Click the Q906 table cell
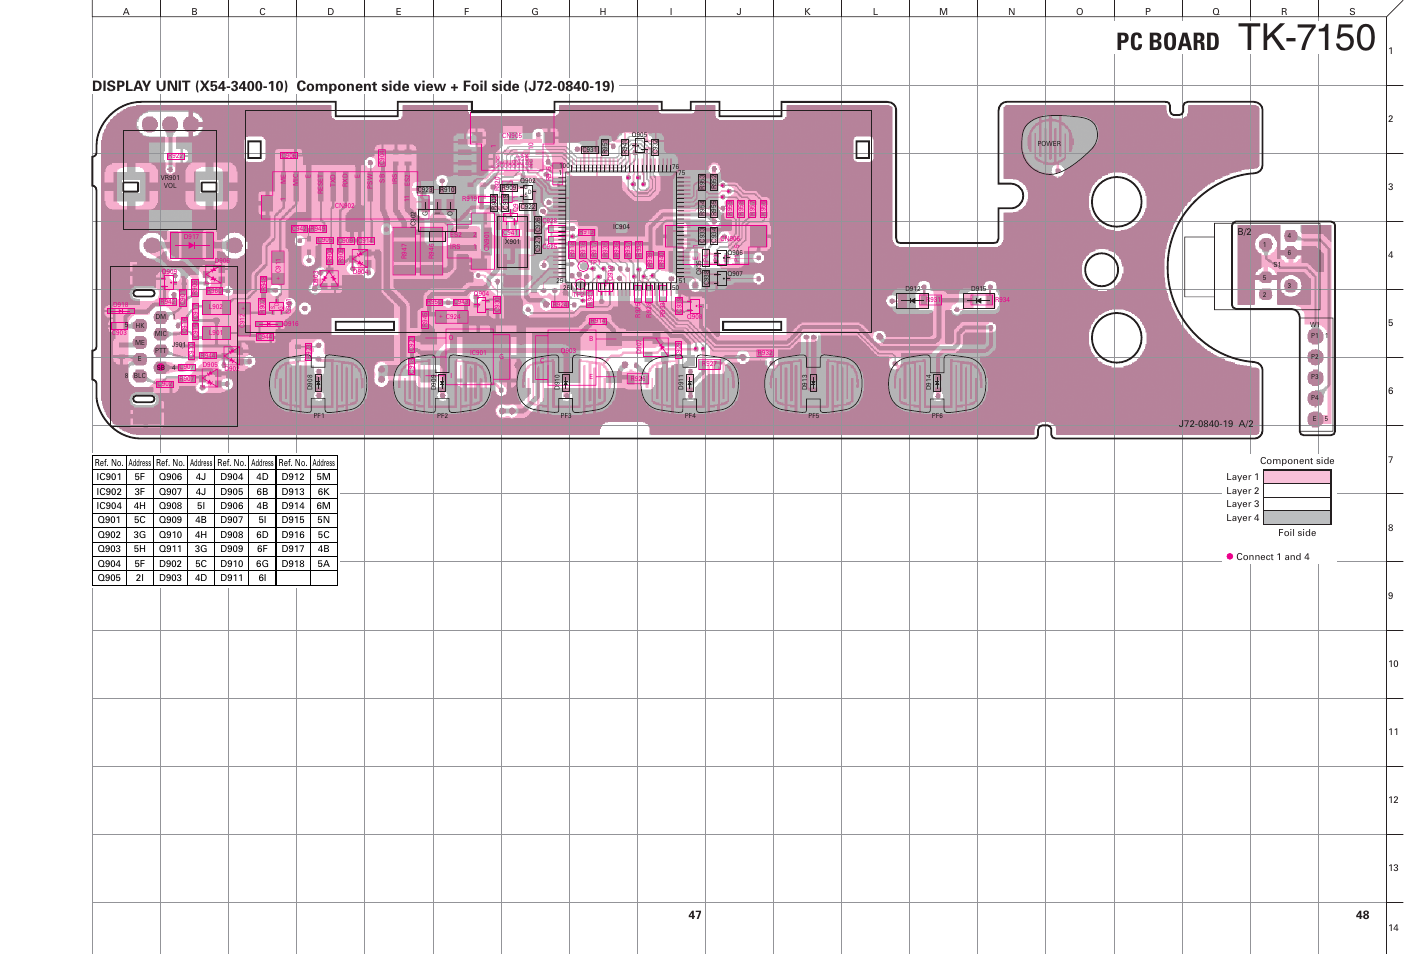 (x=171, y=477)
